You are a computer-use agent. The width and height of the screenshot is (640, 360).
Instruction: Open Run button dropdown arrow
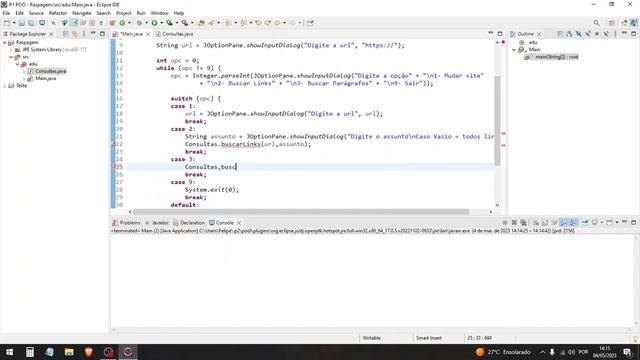pos(162,23)
